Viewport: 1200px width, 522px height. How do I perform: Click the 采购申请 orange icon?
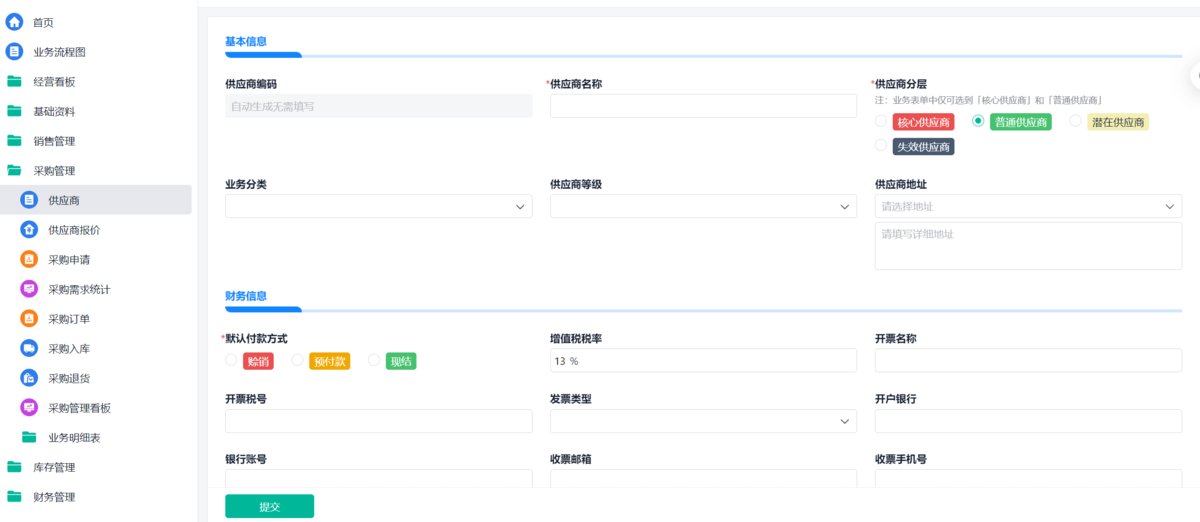29,260
